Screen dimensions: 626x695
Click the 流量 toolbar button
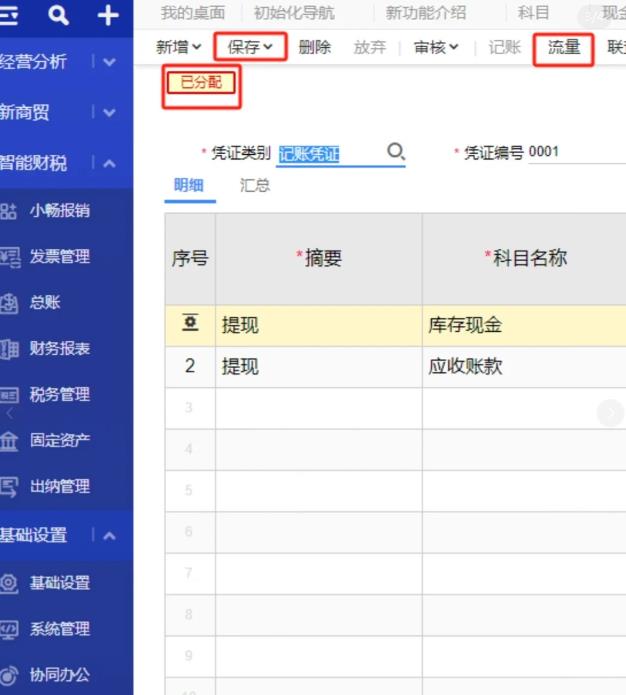564,47
